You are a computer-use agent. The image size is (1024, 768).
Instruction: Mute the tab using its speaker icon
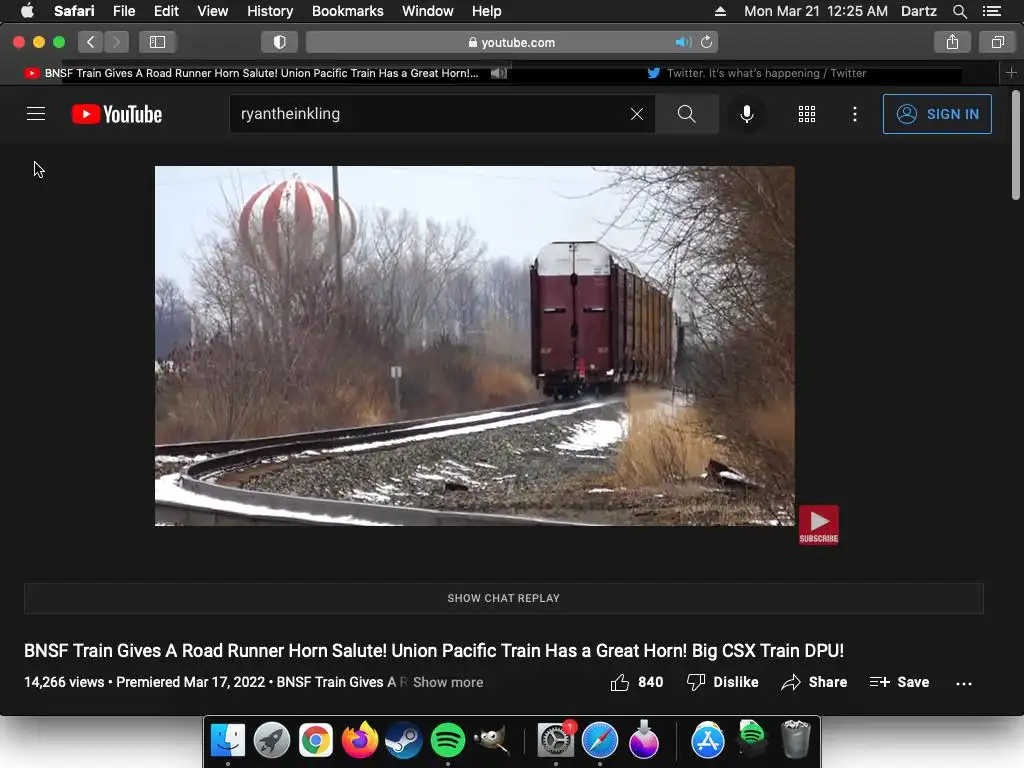pos(499,73)
